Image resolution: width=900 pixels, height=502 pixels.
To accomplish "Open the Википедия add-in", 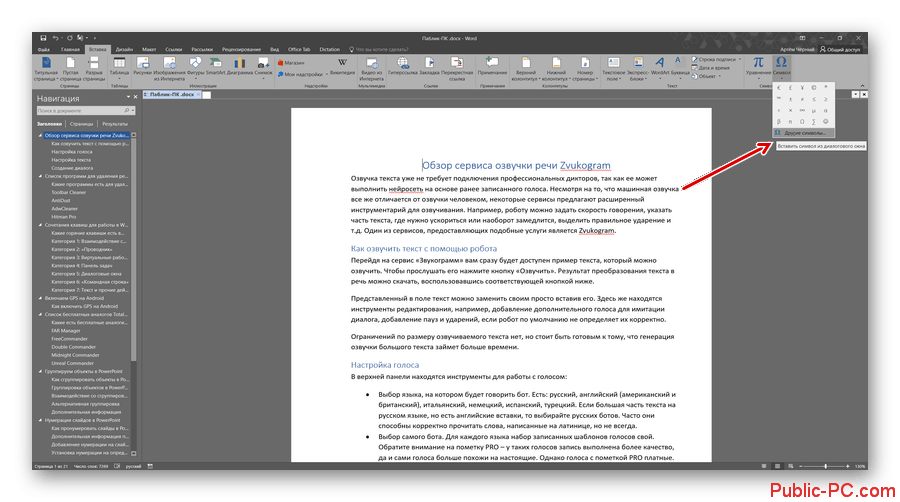I will click(342, 66).
